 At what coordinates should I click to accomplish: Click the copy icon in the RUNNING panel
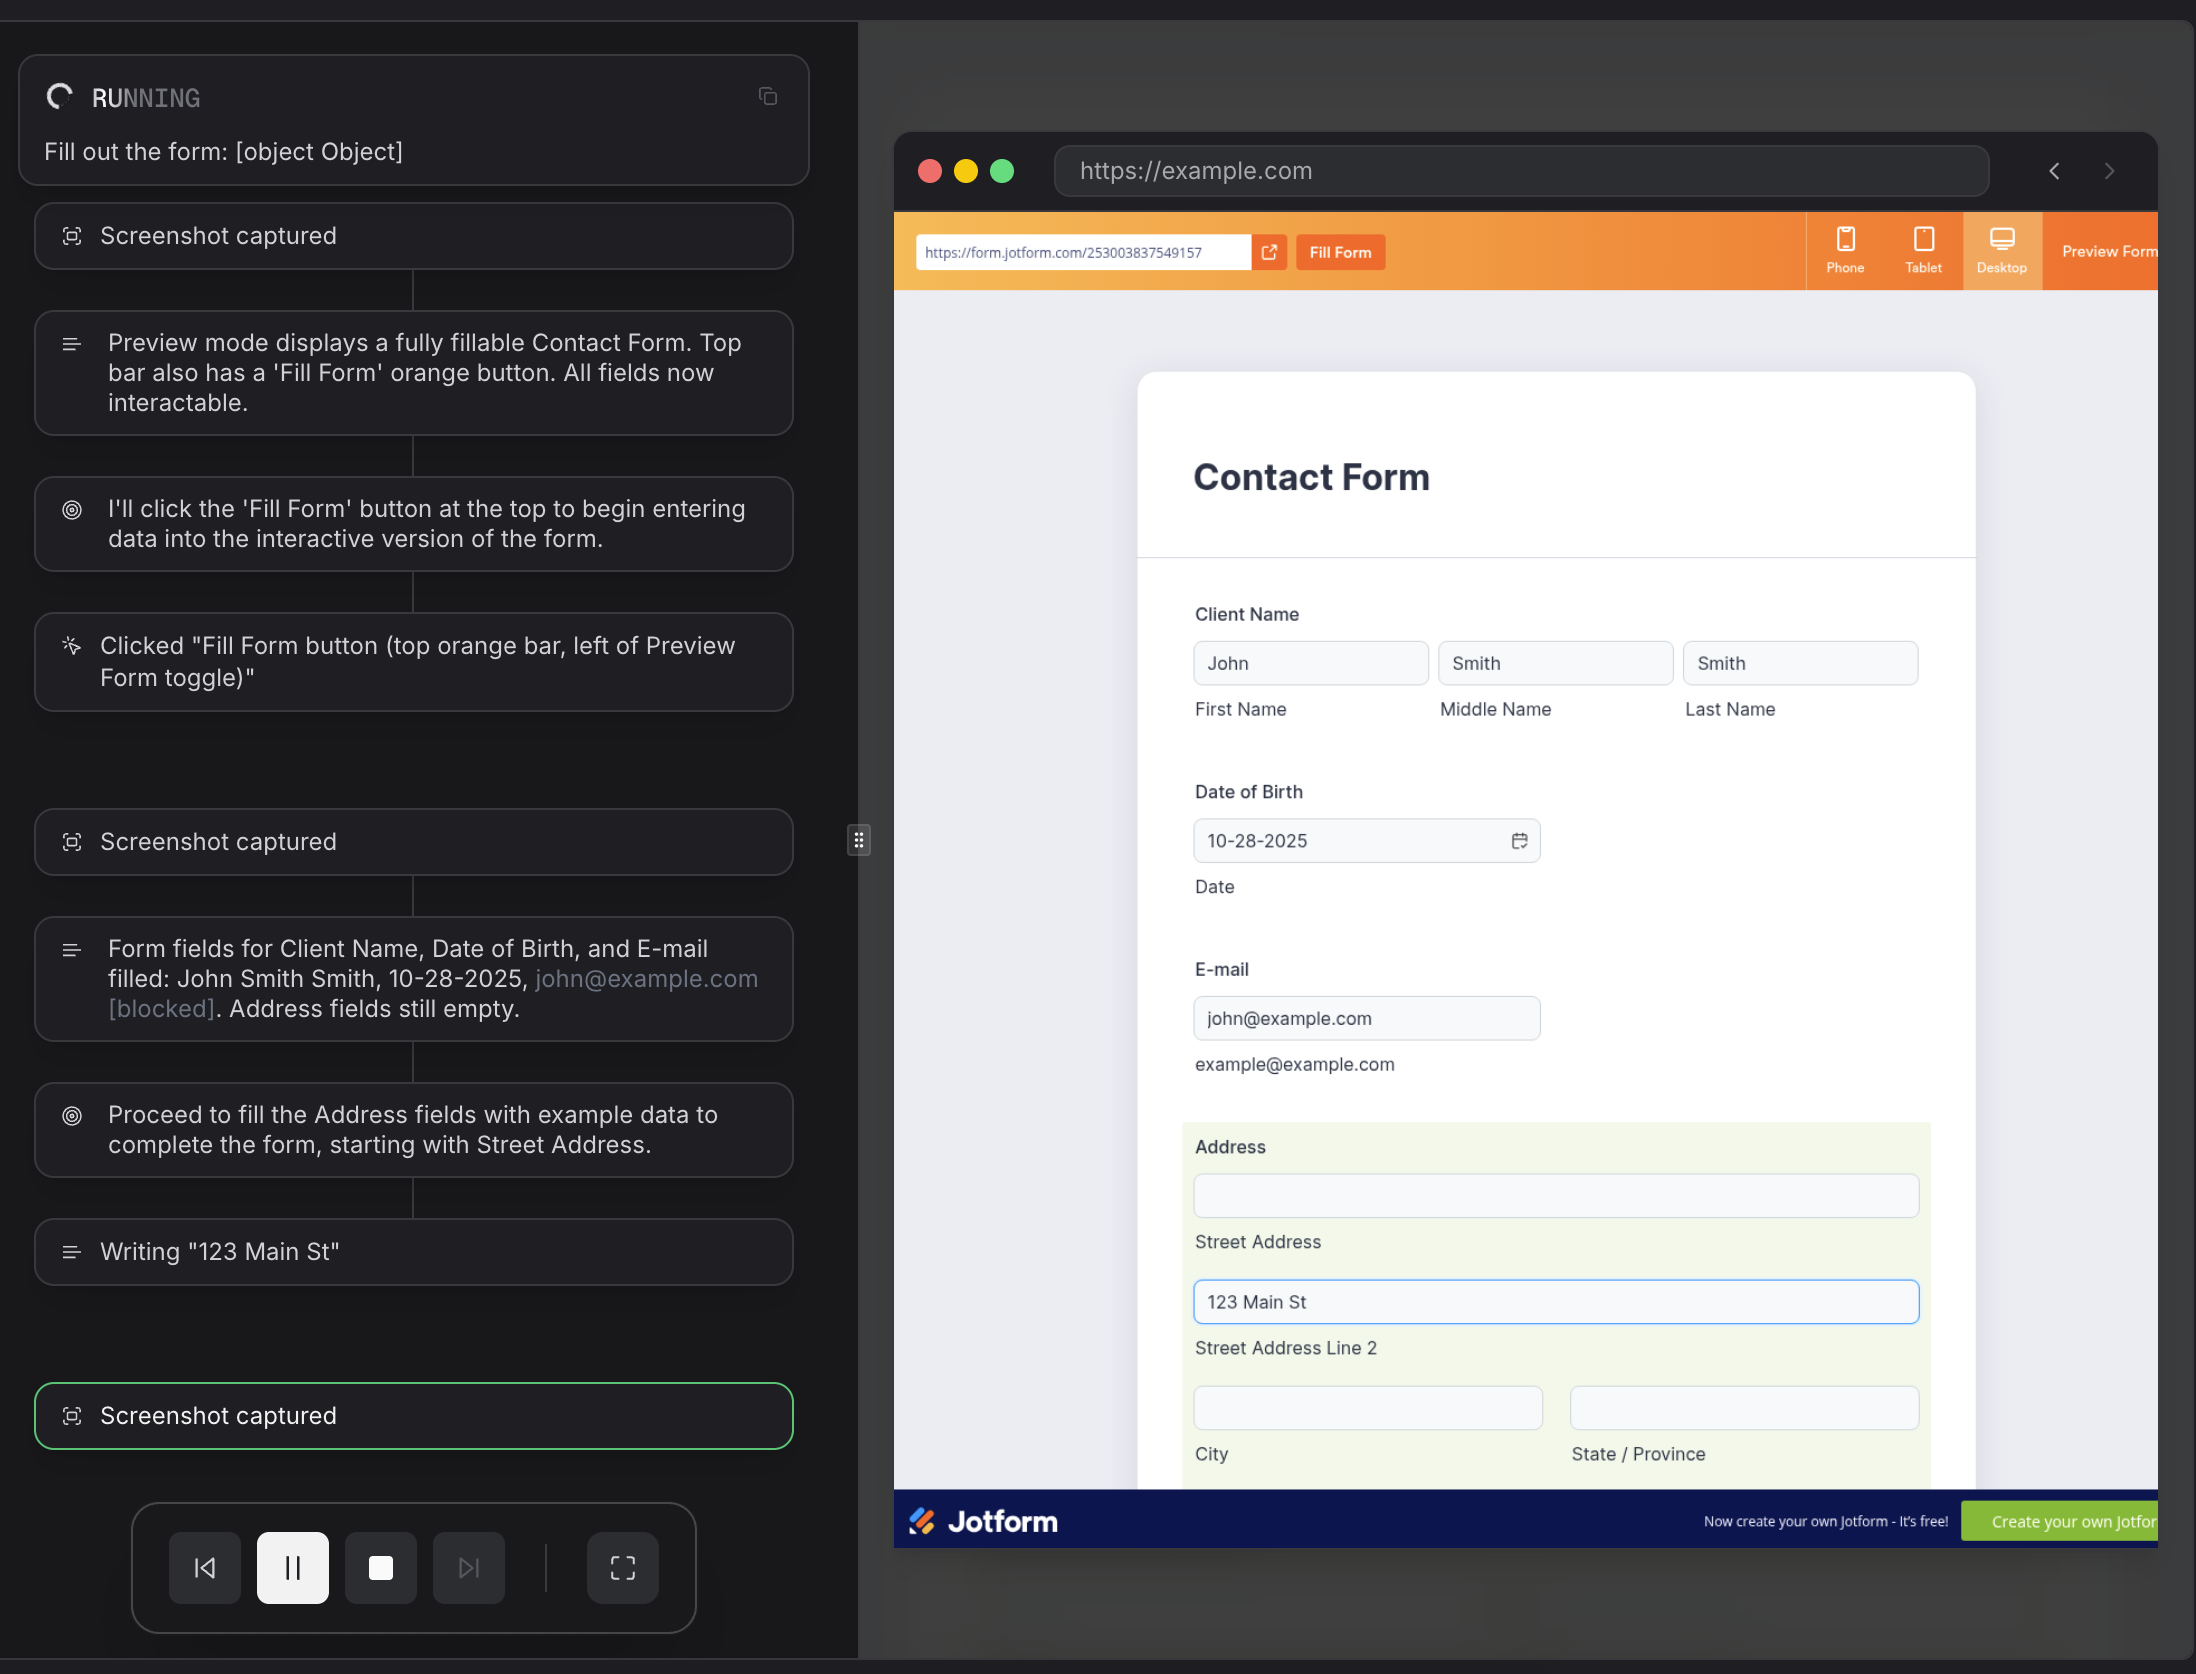point(768,97)
